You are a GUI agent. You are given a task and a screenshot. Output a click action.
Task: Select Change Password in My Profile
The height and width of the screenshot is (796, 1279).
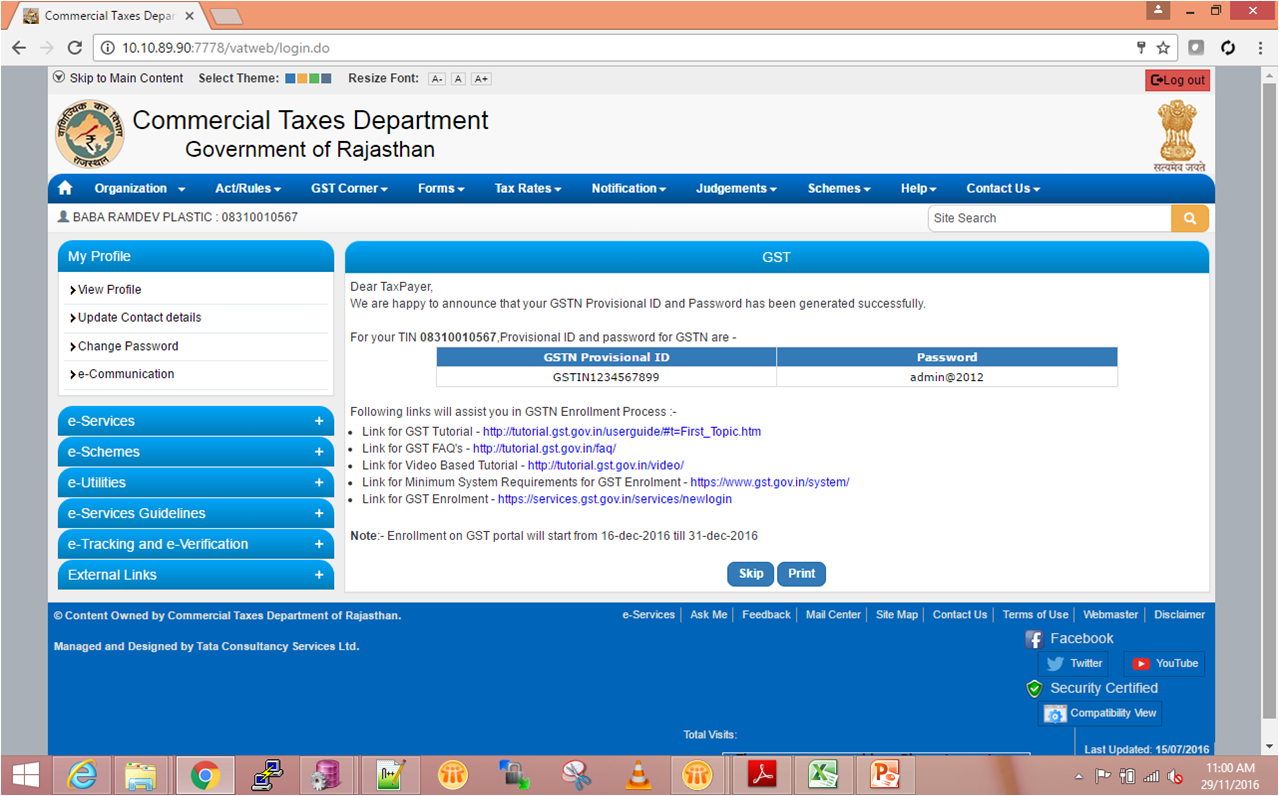128,346
